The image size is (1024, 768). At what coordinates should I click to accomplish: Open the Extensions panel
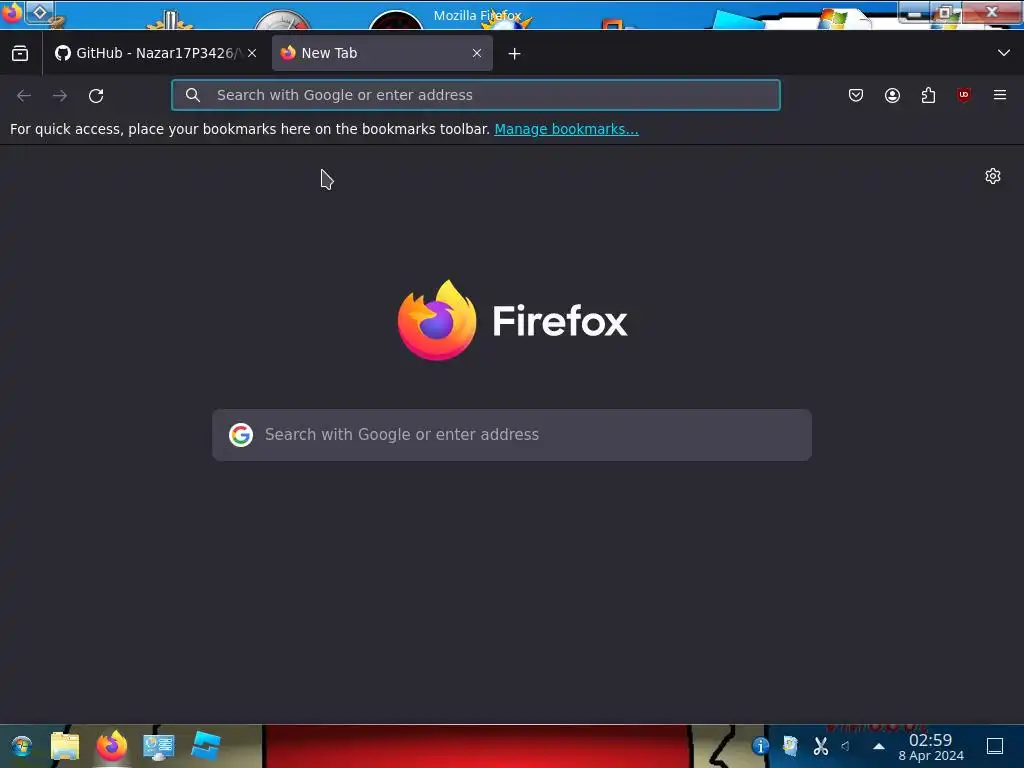[928, 96]
